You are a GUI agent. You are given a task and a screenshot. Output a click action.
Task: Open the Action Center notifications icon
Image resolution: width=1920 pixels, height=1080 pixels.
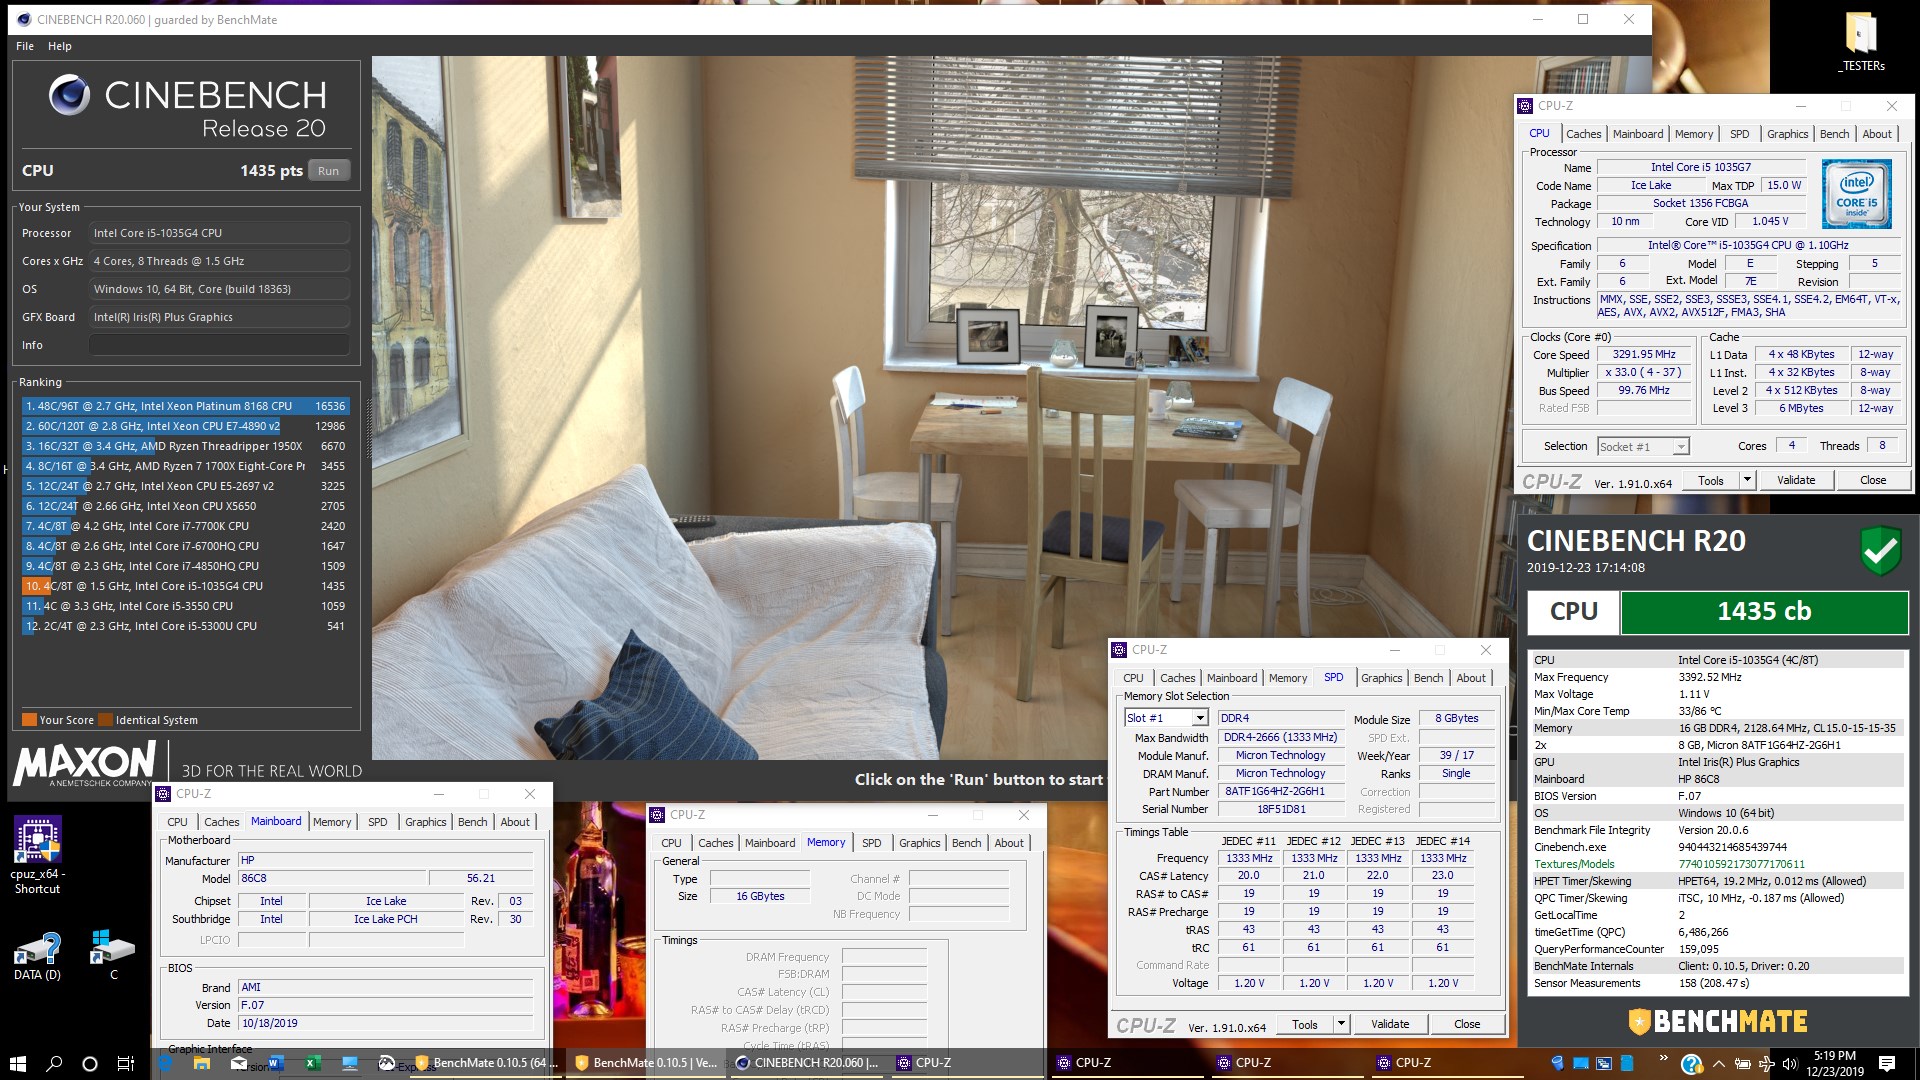(1886, 1063)
